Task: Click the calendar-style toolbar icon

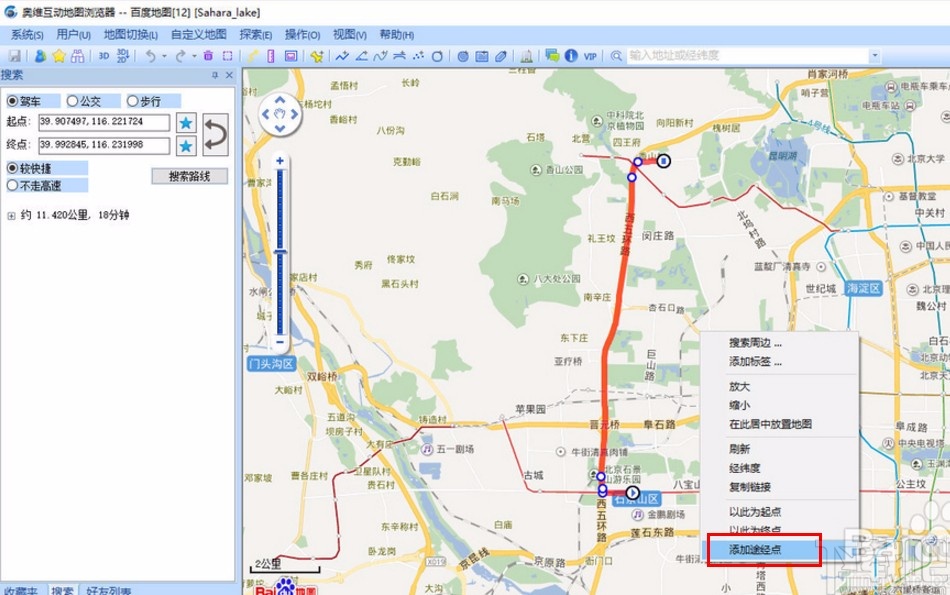Action: click(482, 56)
